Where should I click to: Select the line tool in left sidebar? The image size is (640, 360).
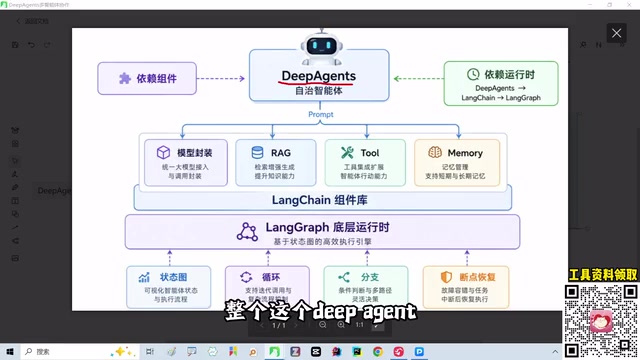[15, 227]
